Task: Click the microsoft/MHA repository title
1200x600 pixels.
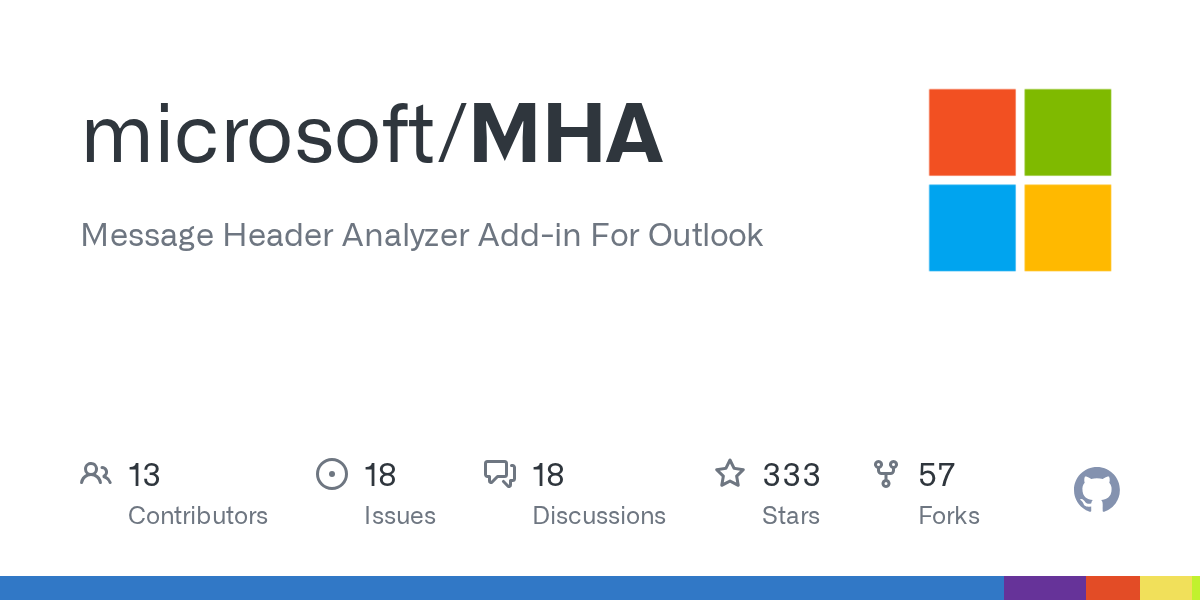Action: pyautogui.click(x=372, y=135)
